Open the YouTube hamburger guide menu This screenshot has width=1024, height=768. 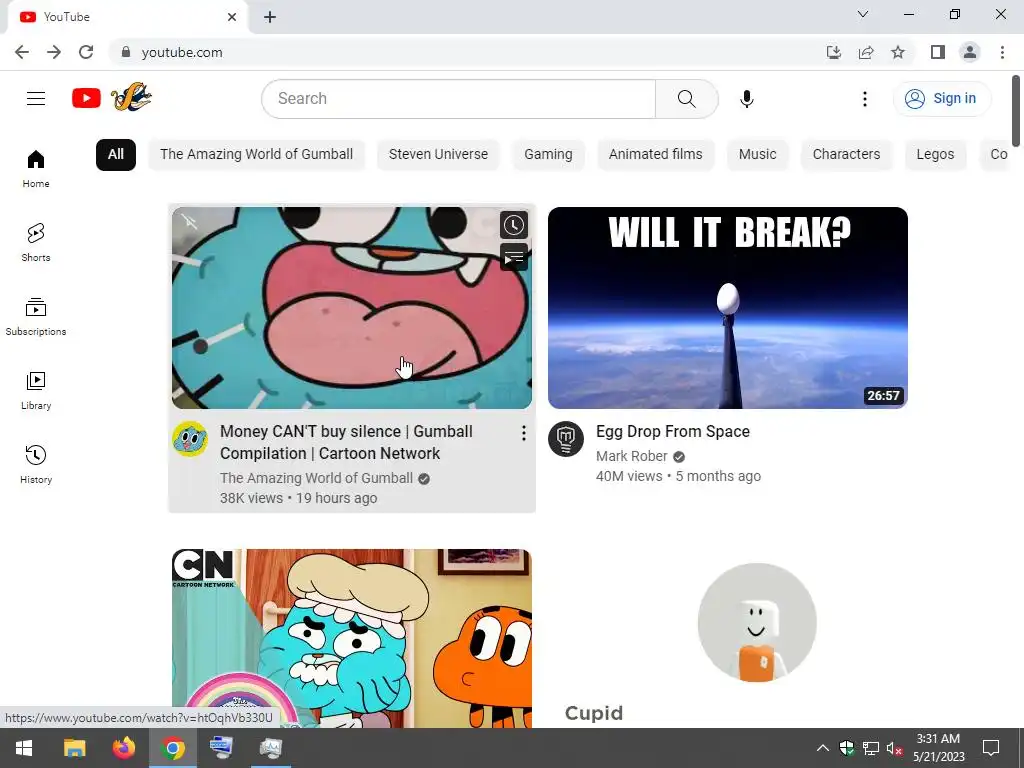click(36, 99)
